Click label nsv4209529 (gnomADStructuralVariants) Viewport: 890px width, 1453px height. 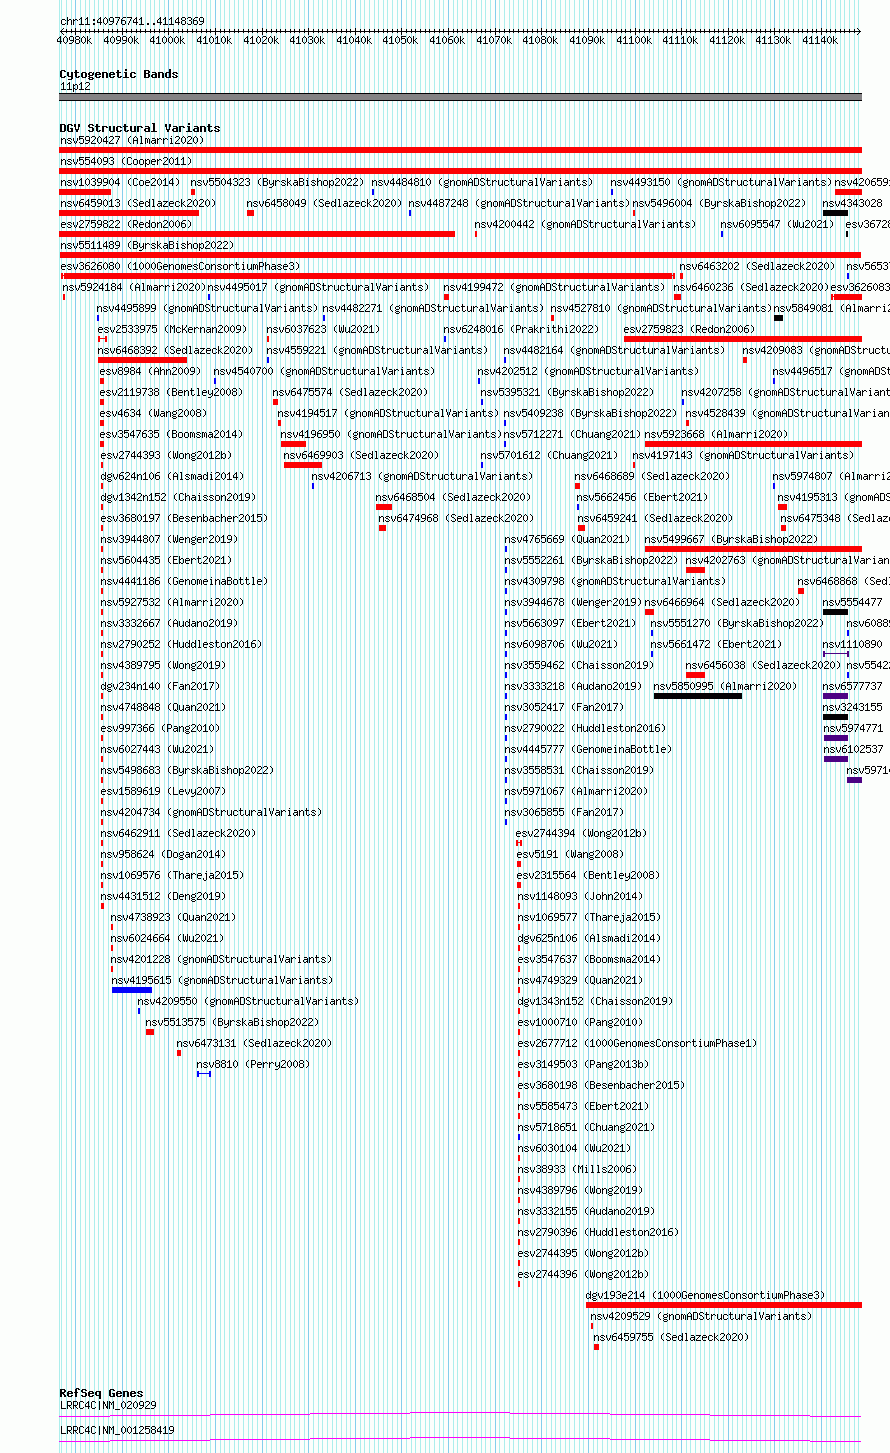coord(701,1316)
